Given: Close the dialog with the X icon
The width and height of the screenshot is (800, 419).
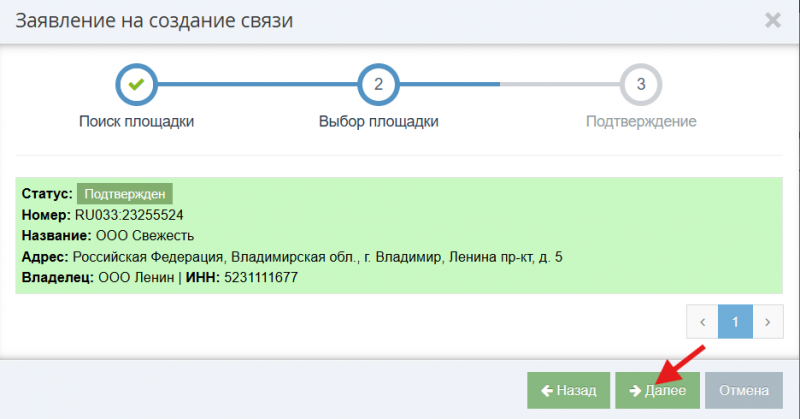Looking at the screenshot, I should click(x=772, y=20).
